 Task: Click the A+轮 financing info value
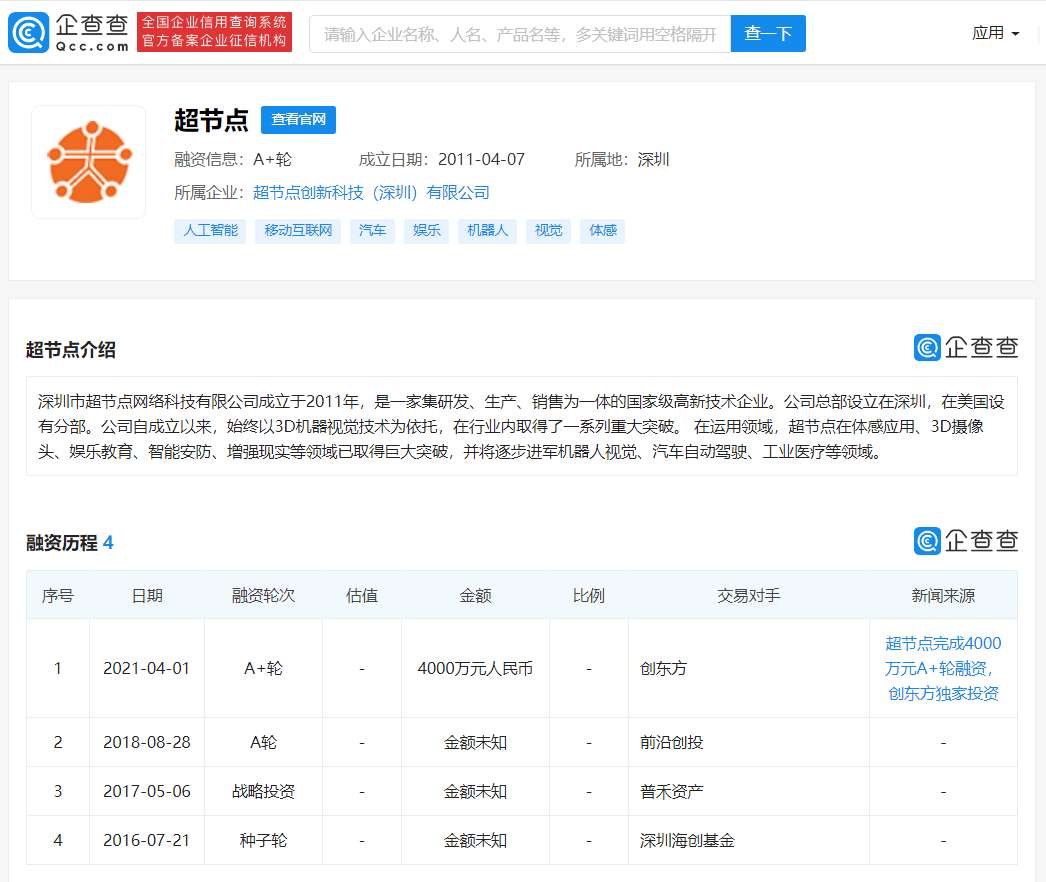pos(272,159)
